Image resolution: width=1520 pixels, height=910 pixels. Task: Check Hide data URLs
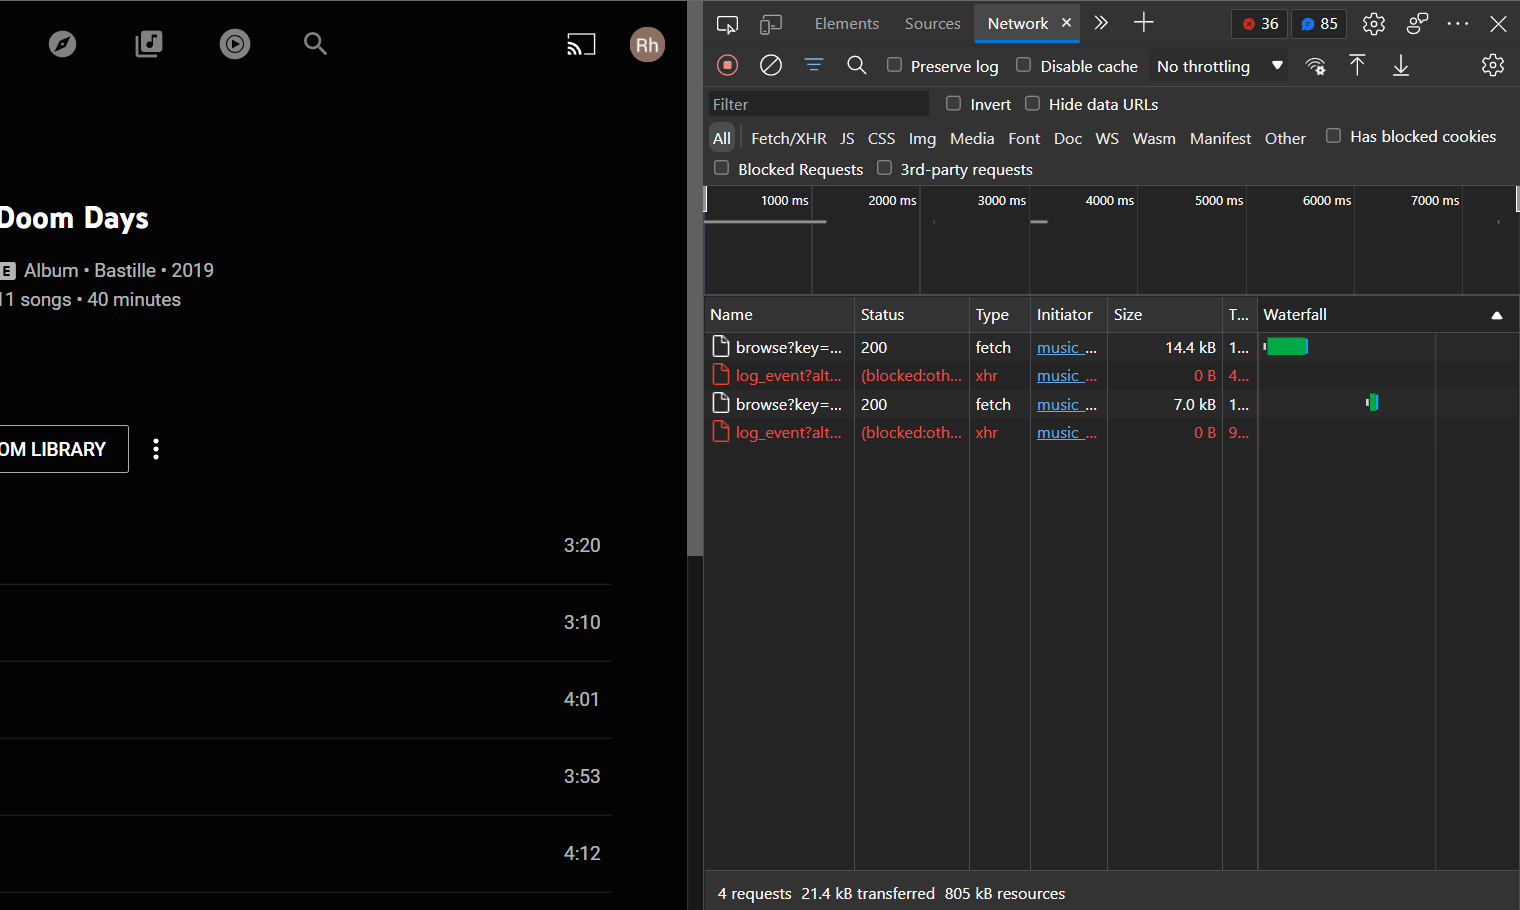(1032, 103)
